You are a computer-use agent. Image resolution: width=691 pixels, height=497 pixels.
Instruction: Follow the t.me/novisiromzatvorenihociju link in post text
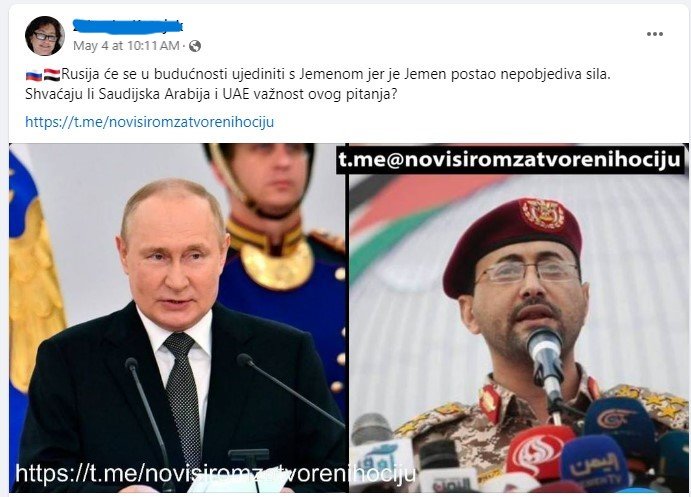pos(149,122)
